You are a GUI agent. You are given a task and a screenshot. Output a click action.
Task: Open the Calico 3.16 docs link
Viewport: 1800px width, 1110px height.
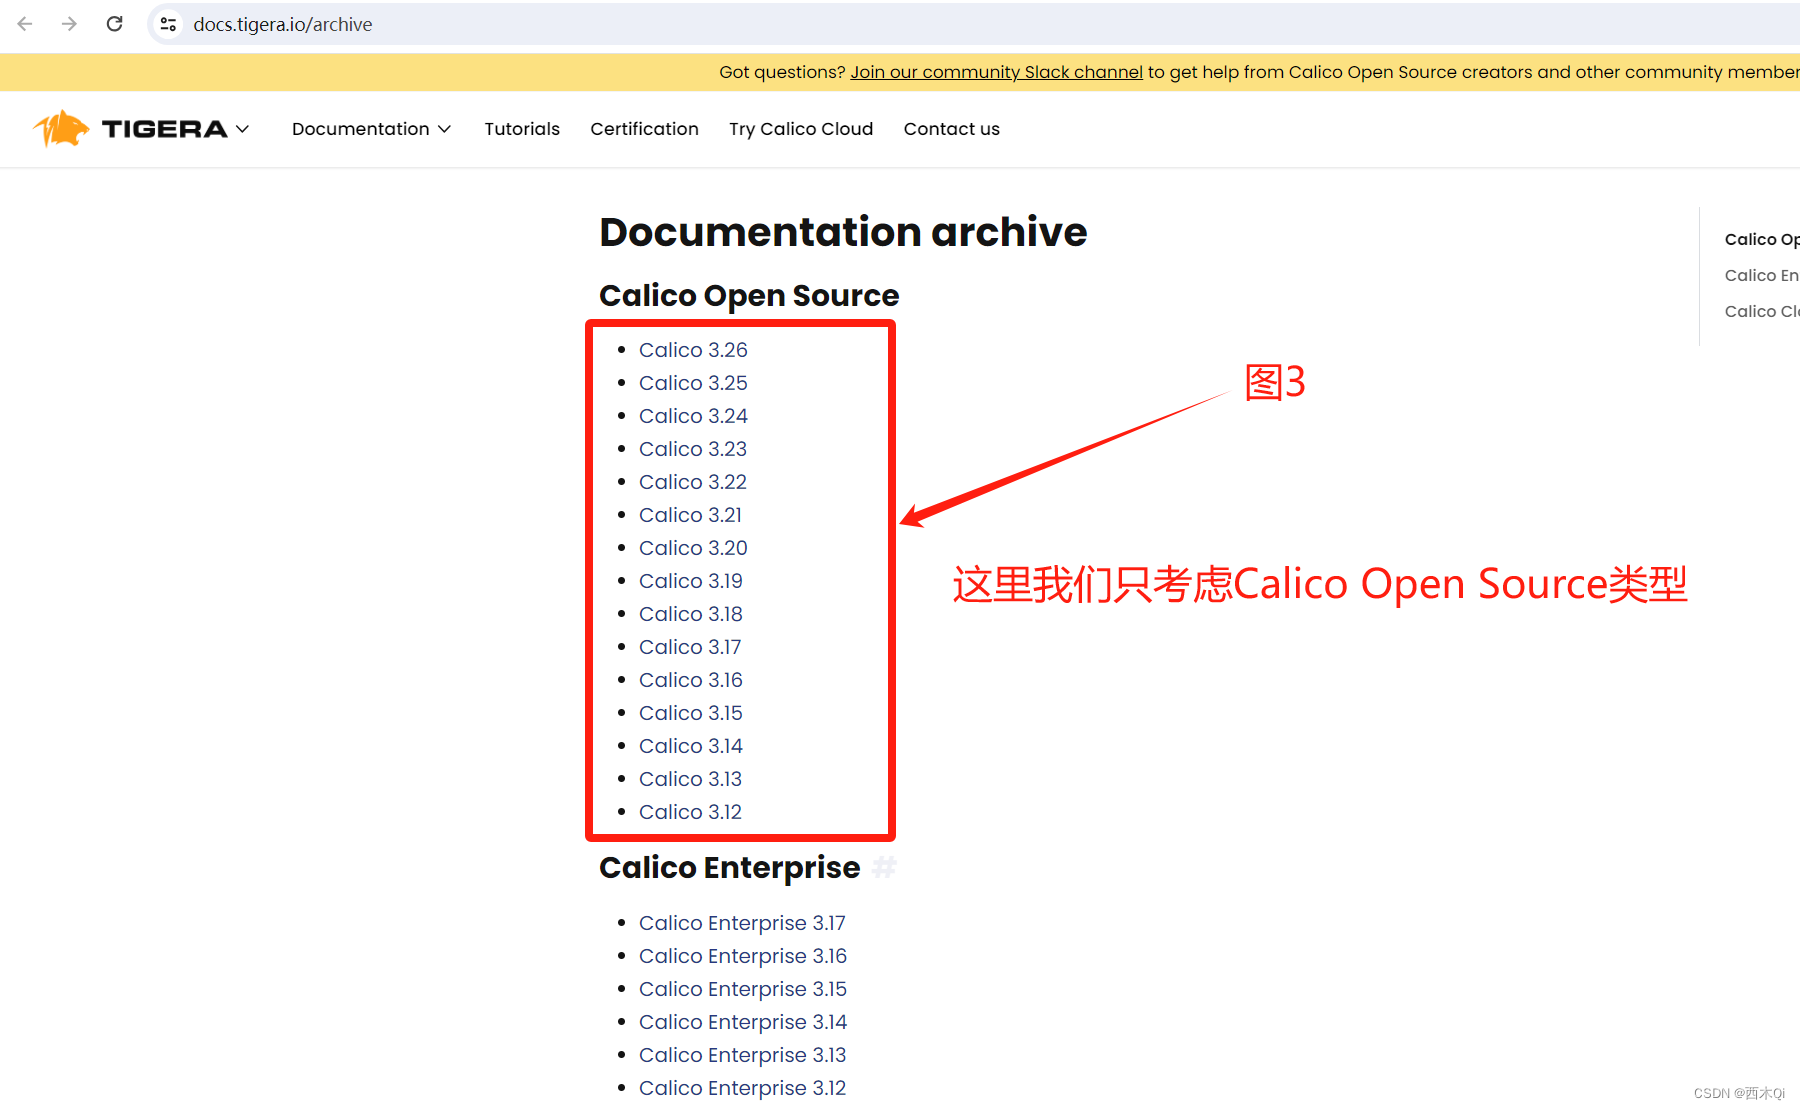click(691, 680)
